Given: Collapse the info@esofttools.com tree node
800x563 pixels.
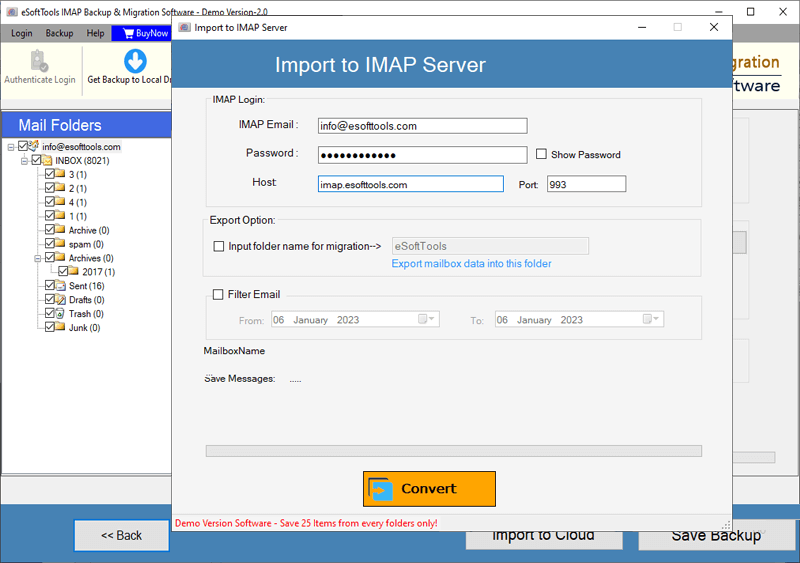Looking at the screenshot, I should click(x=11, y=147).
